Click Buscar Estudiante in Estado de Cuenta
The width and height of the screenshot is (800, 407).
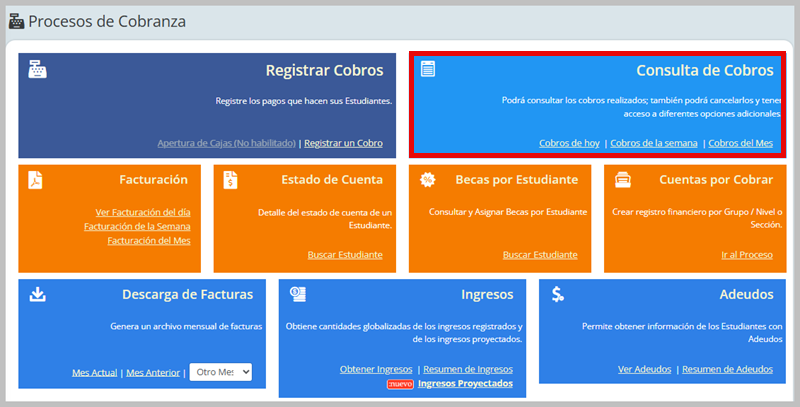pyautogui.click(x=342, y=255)
